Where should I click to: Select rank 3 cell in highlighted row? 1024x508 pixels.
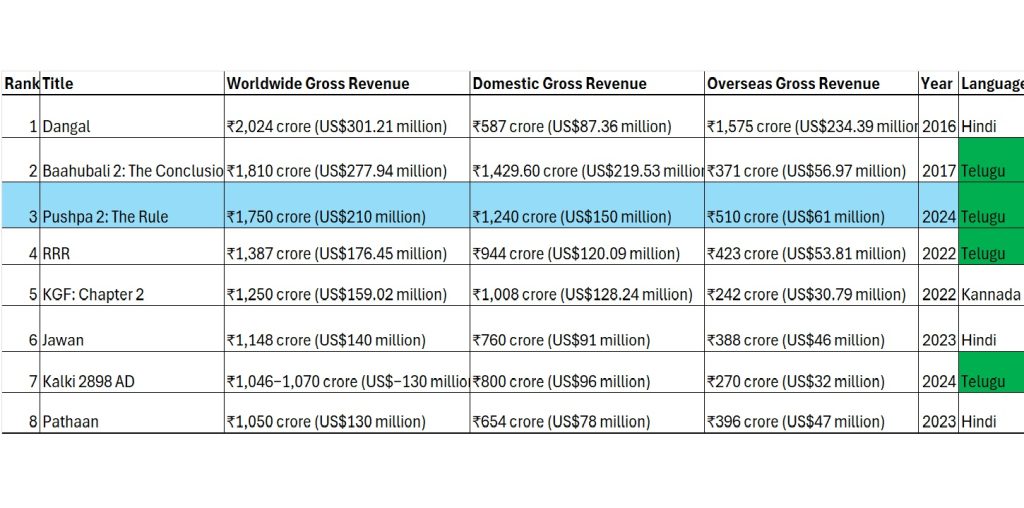point(20,205)
